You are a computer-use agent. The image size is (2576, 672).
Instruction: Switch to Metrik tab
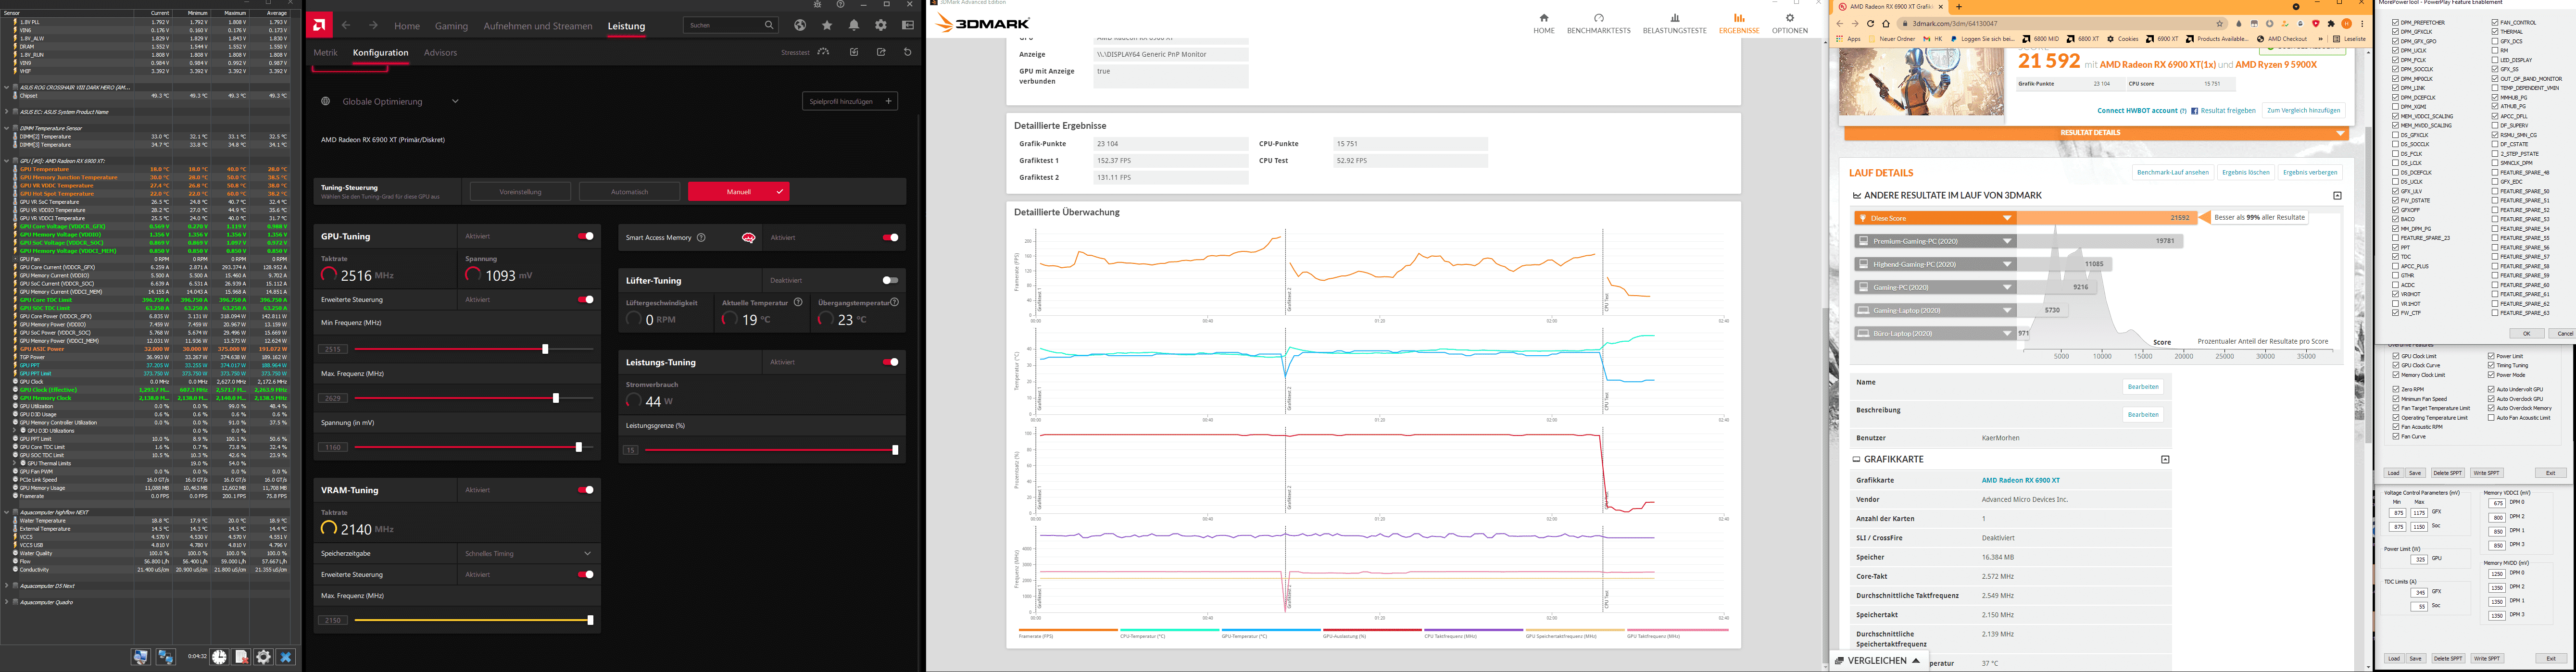[x=326, y=52]
